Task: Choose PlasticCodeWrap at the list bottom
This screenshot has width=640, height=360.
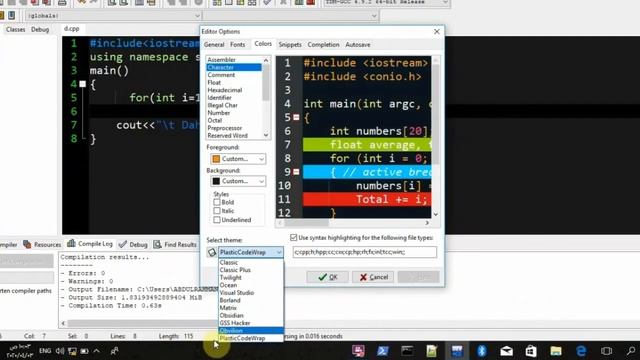Action: click(251, 338)
